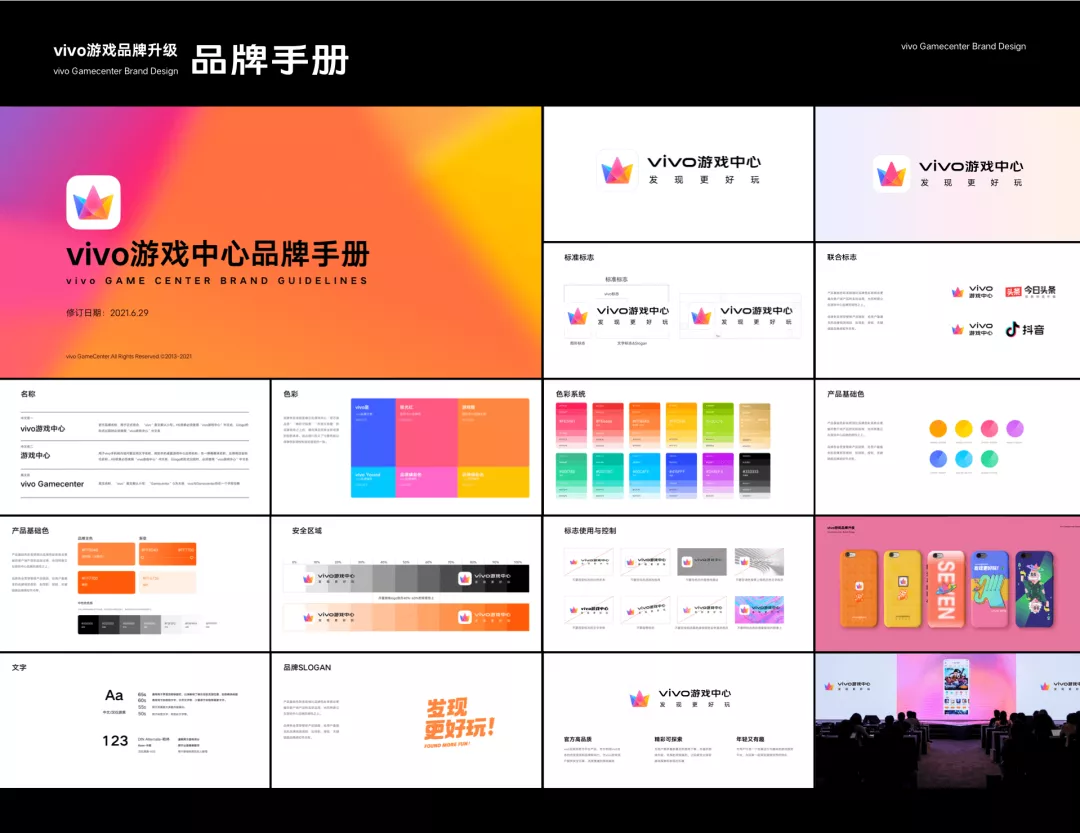Select the yellow phone case
Image resolution: width=1080 pixels, height=833 pixels.
(x=902, y=588)
